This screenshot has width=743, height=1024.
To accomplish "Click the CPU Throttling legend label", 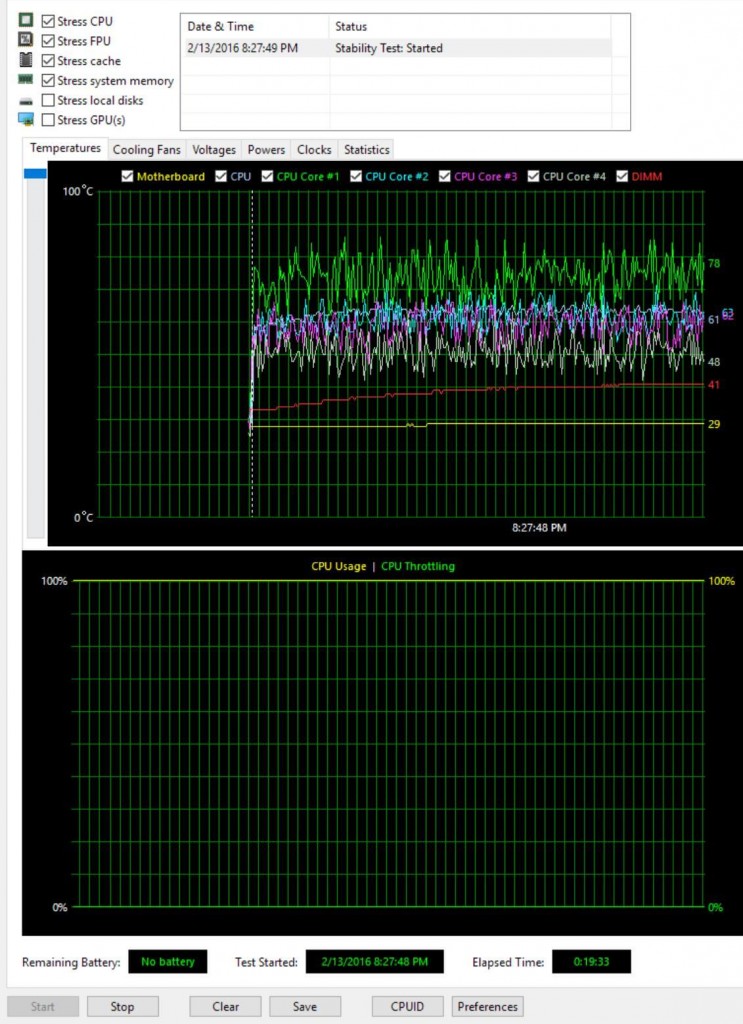I will (x=418, y=566).
